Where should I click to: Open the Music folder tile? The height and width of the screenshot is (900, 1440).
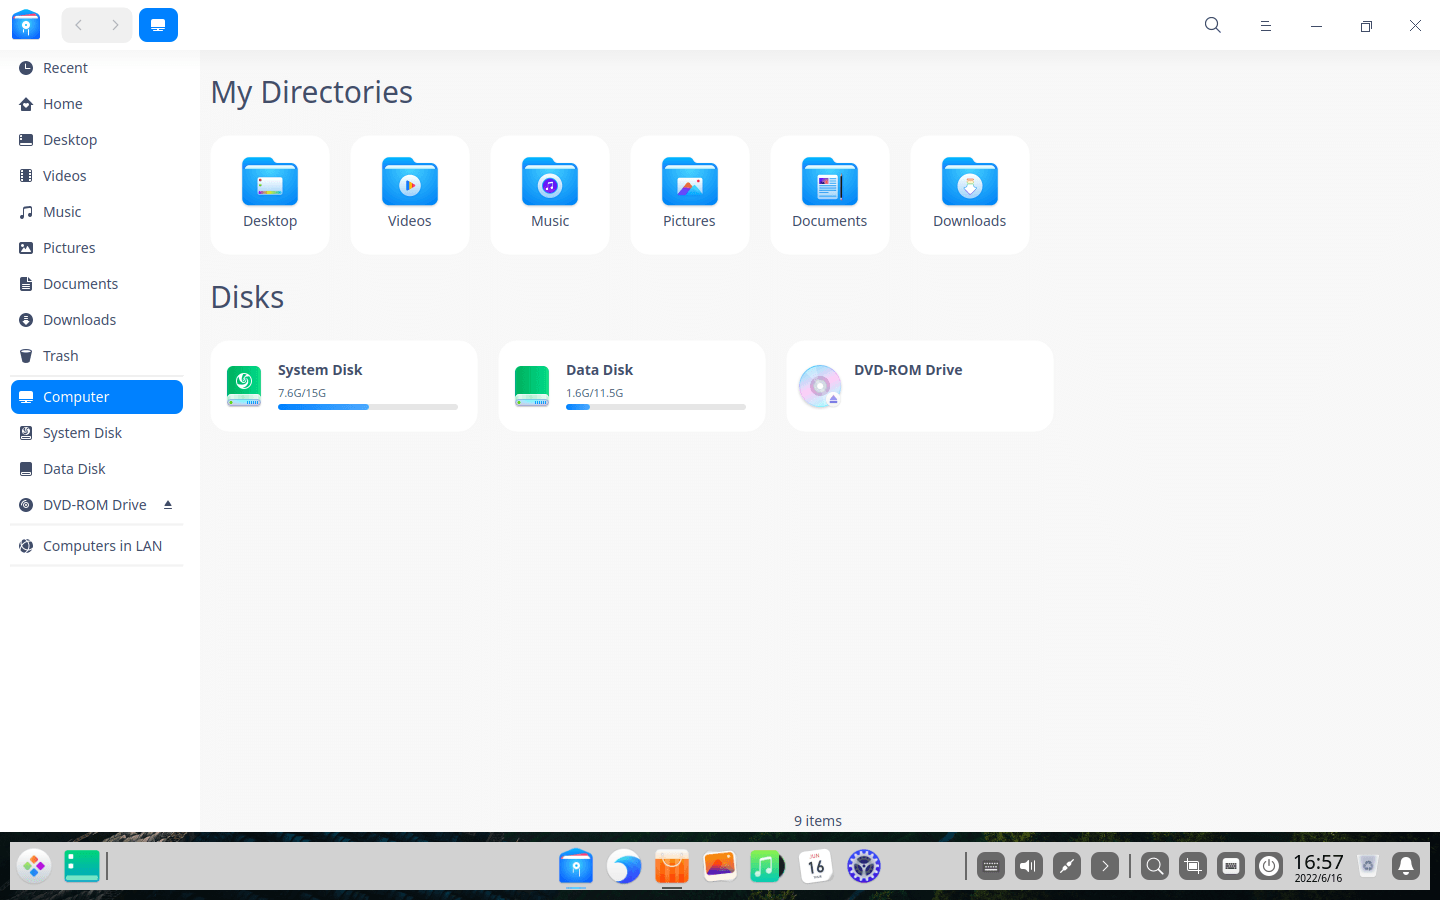coord(550,195)
